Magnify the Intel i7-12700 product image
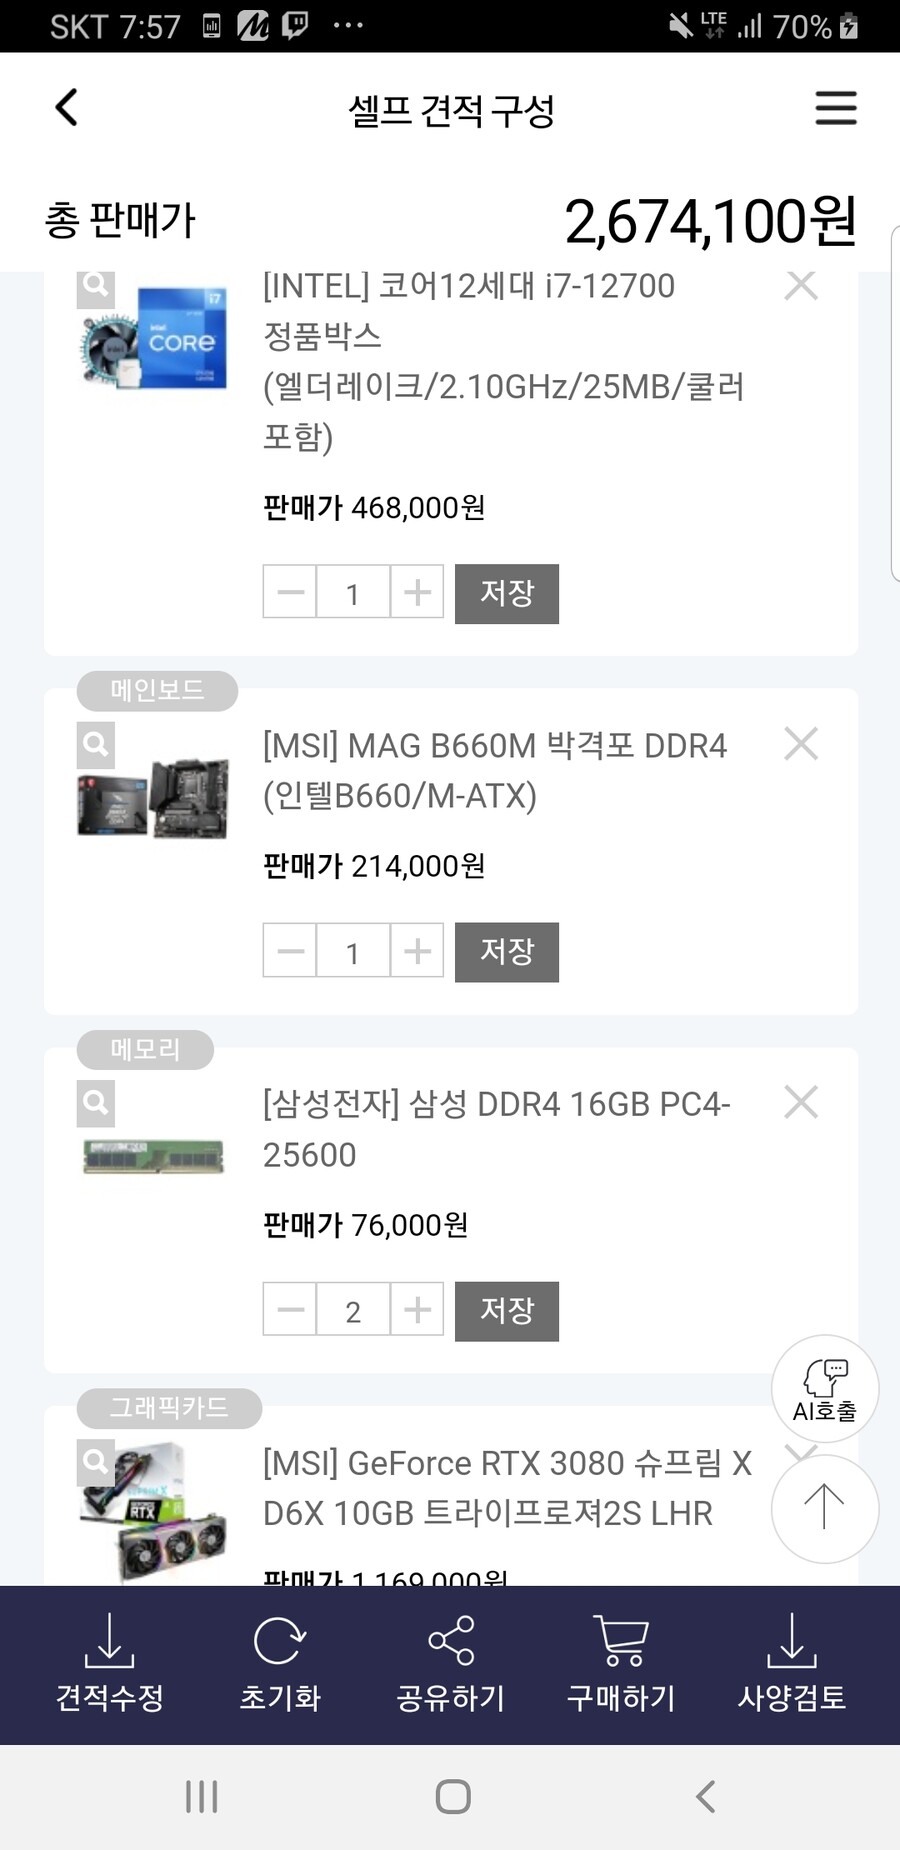Image resolution: width=900 pixels, height=1850 pixels. coord(96,287)
